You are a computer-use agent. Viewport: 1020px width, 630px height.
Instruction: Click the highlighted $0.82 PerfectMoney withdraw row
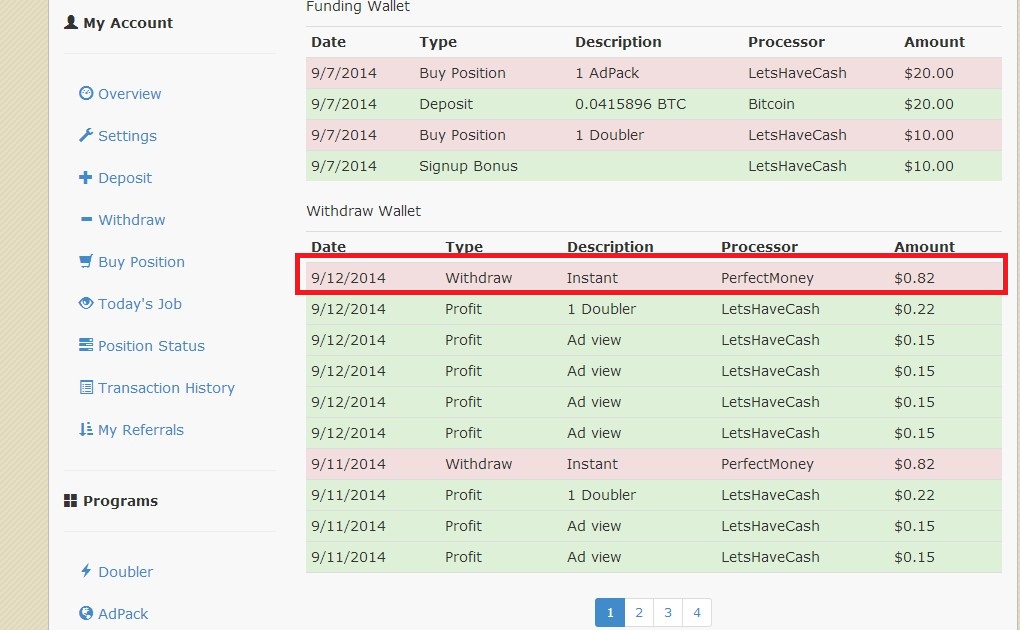[652, 278]
